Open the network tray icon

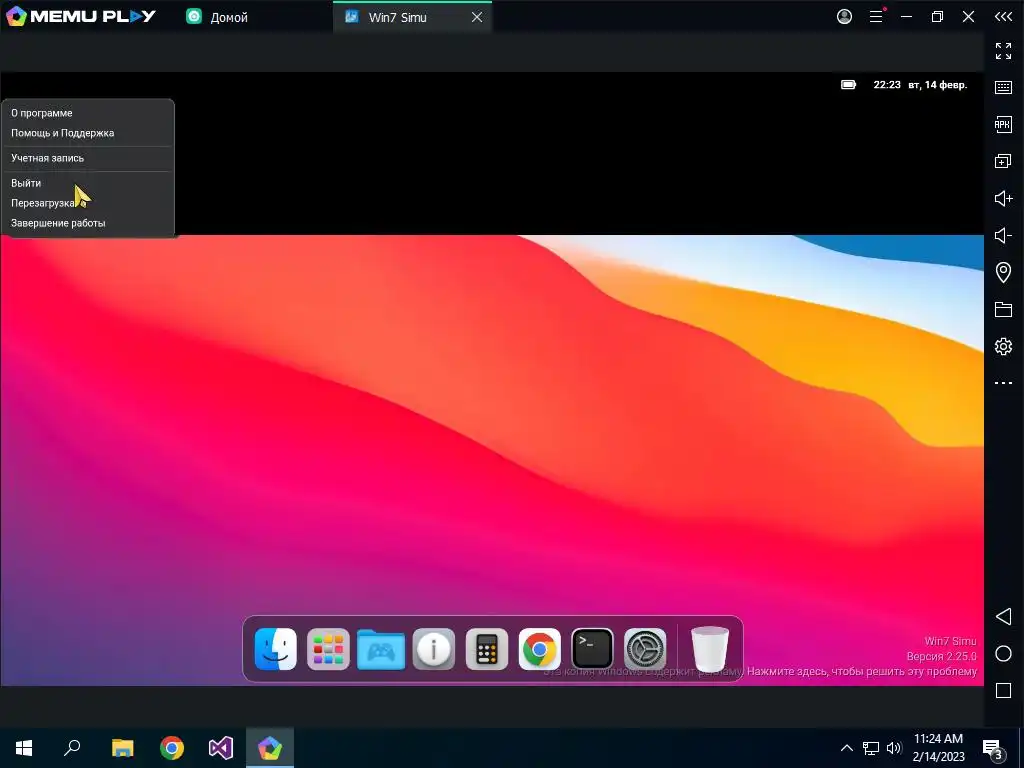pos(871,748)
